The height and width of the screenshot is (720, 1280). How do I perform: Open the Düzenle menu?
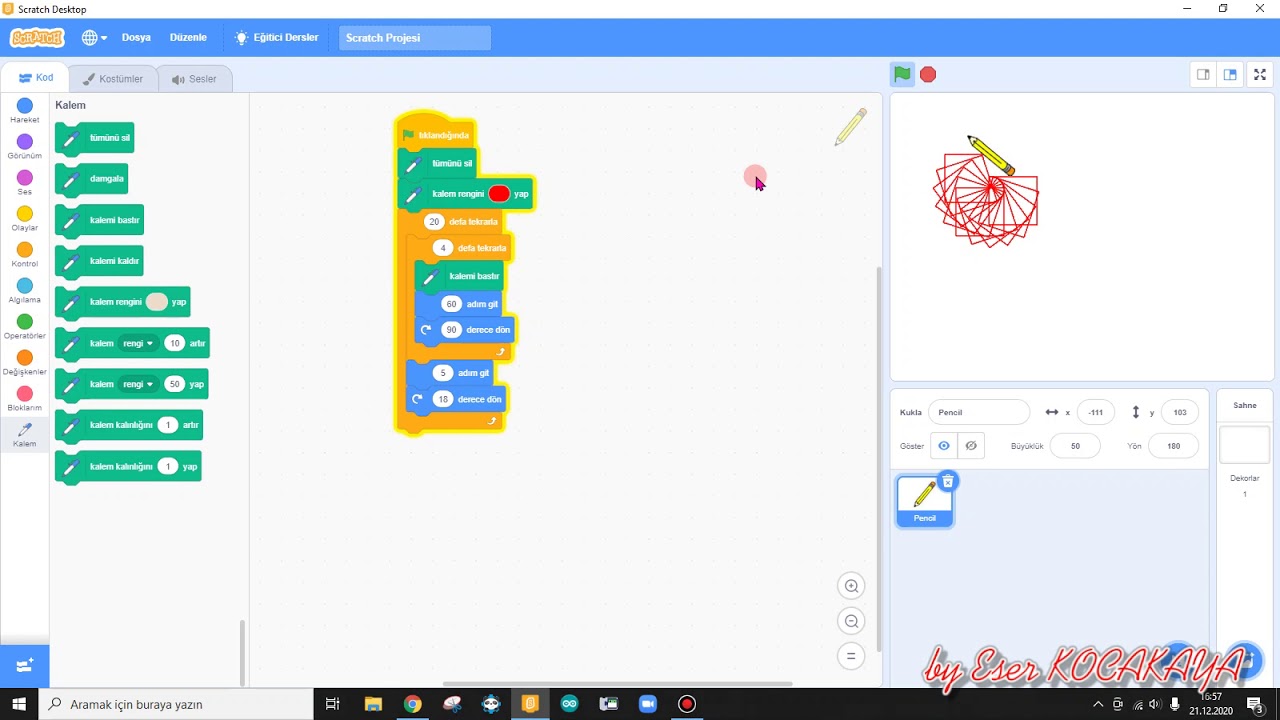pos(188,37)
